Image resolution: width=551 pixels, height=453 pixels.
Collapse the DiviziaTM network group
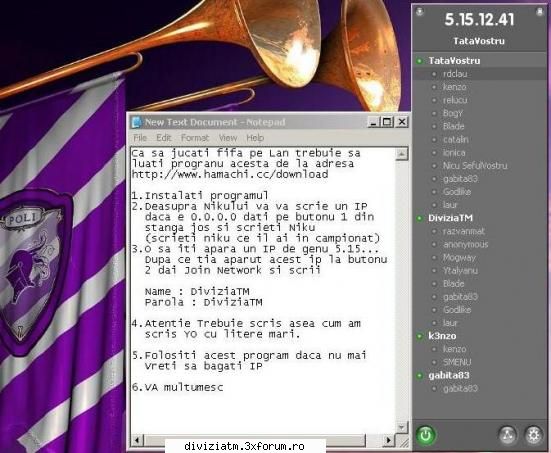point(450,218)
